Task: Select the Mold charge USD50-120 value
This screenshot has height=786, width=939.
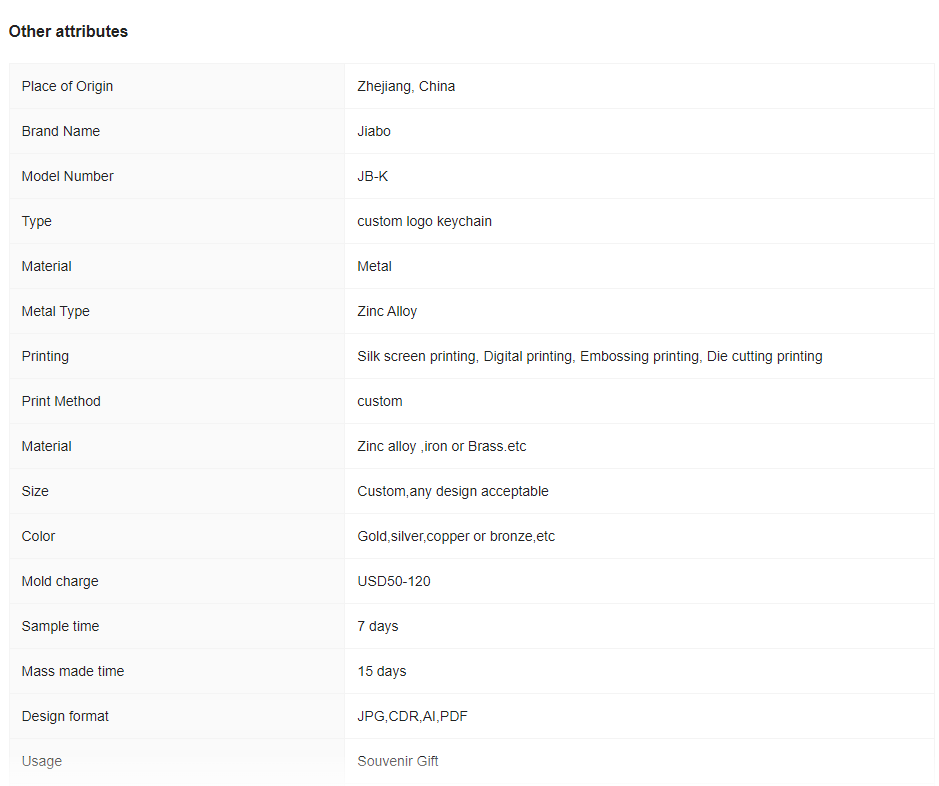Action: [394, 581]
